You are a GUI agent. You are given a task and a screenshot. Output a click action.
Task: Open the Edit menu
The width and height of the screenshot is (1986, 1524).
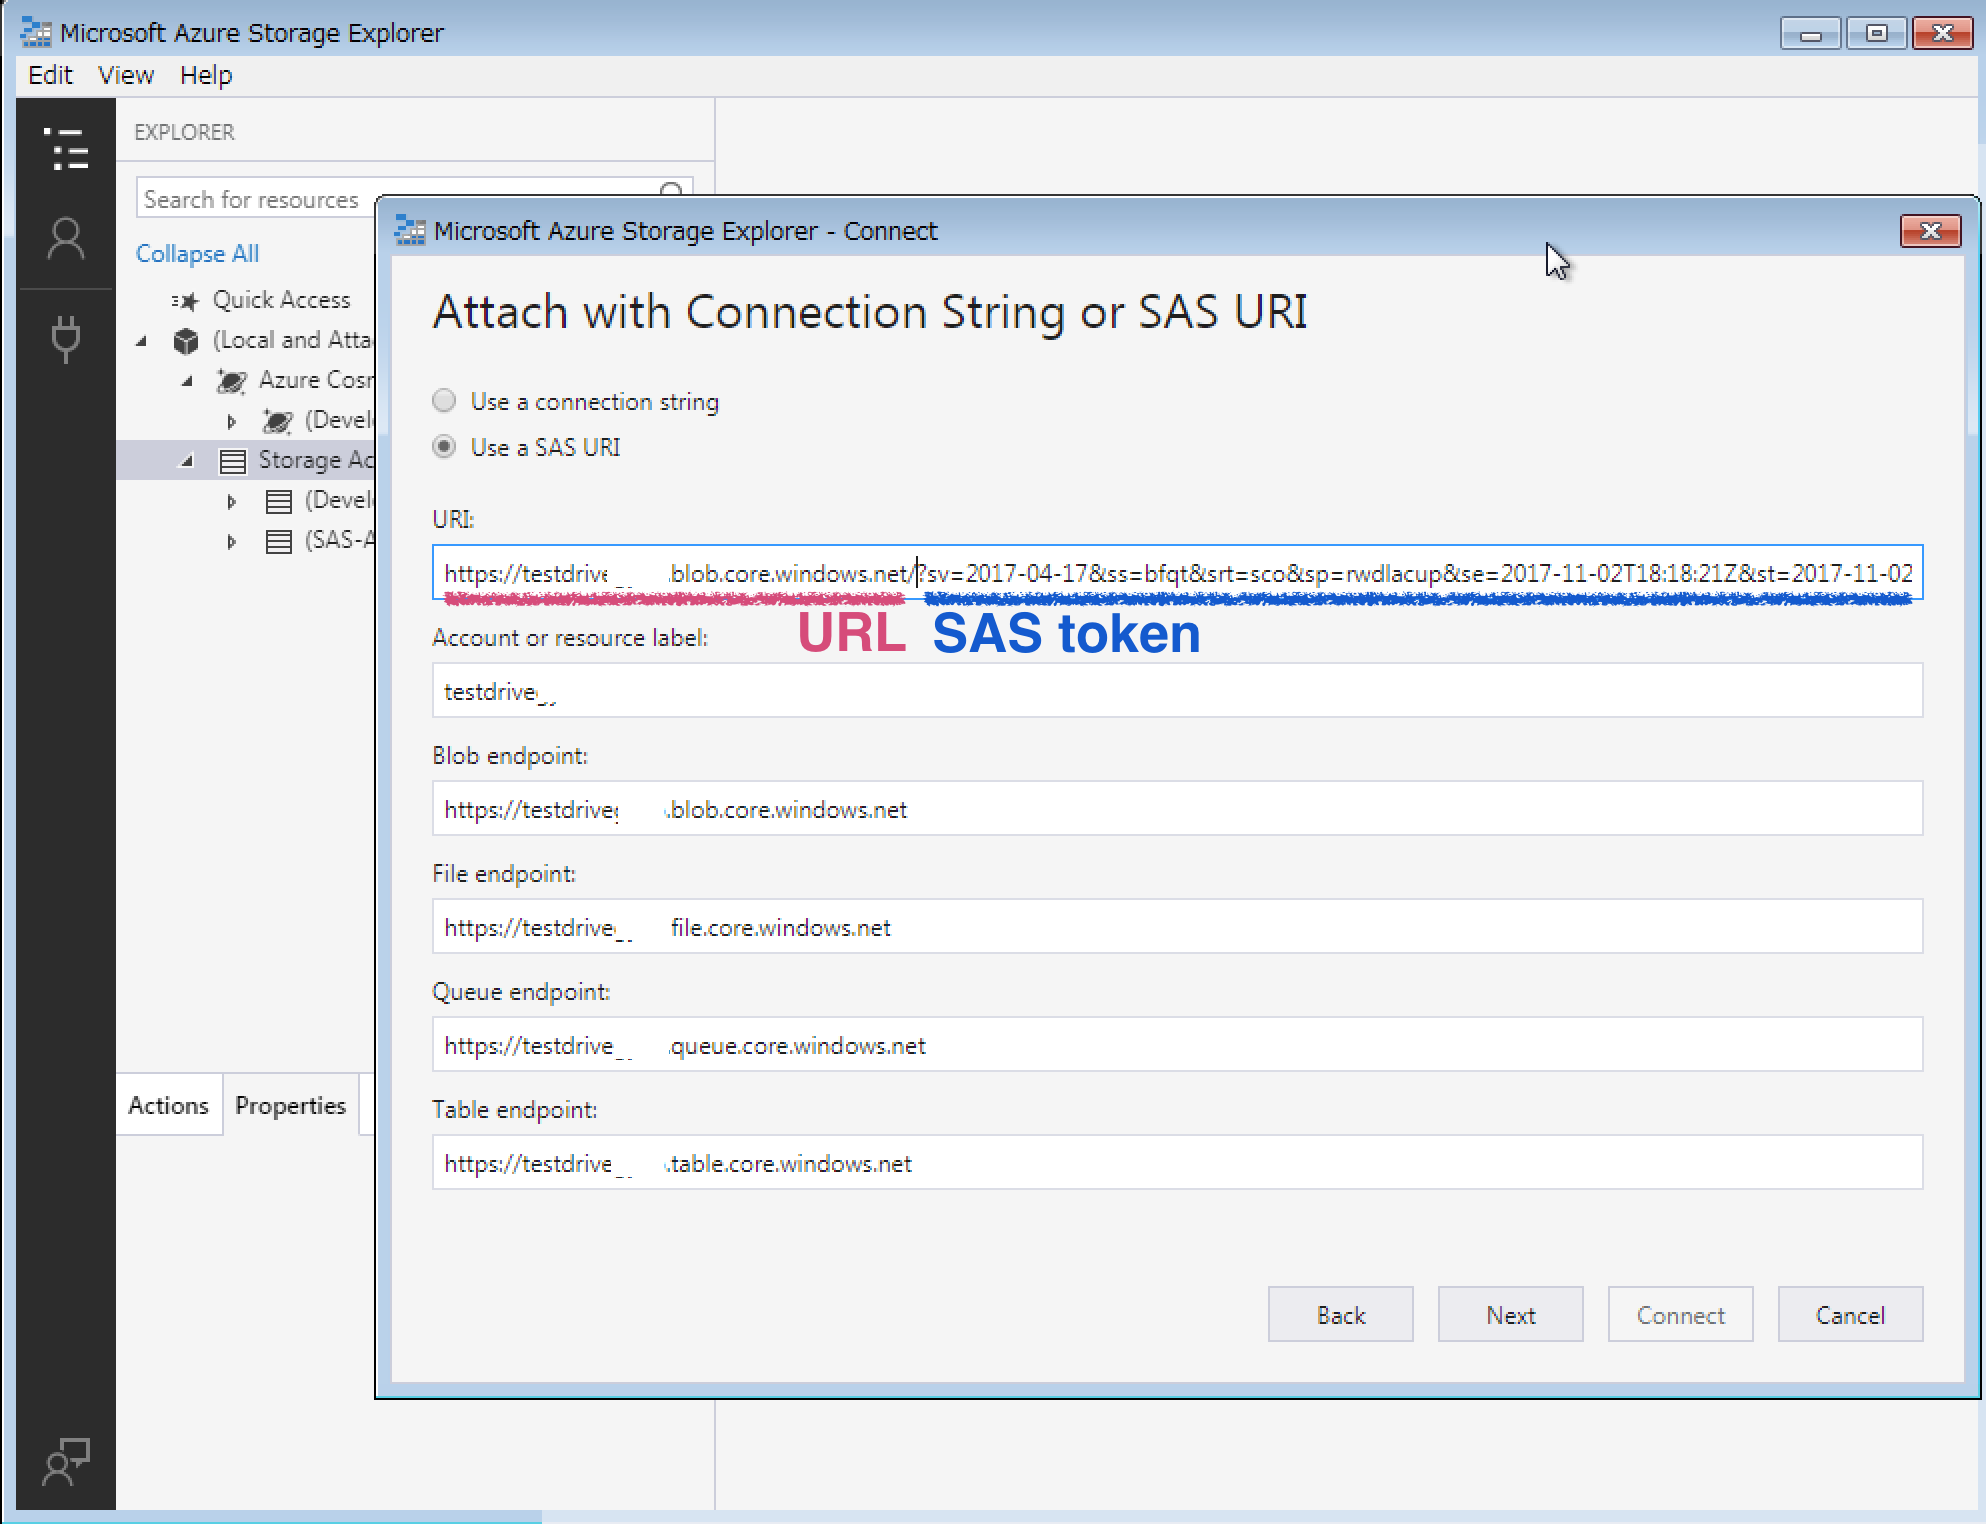[50, 75]
